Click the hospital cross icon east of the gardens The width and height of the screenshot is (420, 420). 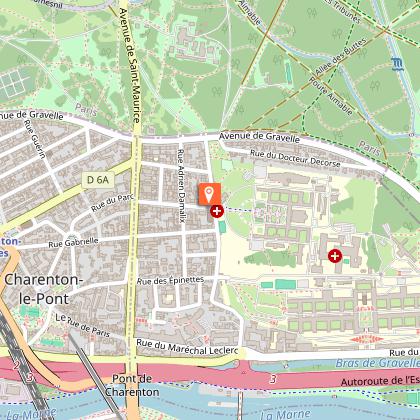coord(335,256)
